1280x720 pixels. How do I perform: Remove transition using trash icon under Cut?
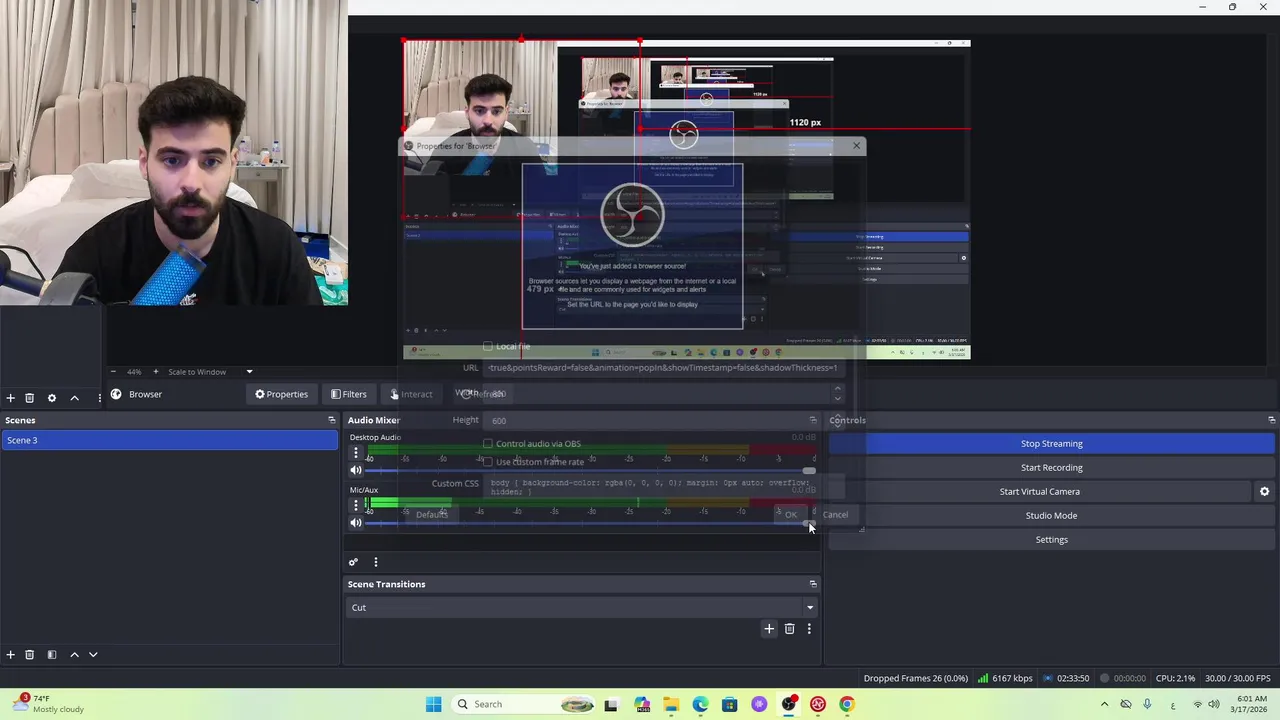(x=789, y=629)
